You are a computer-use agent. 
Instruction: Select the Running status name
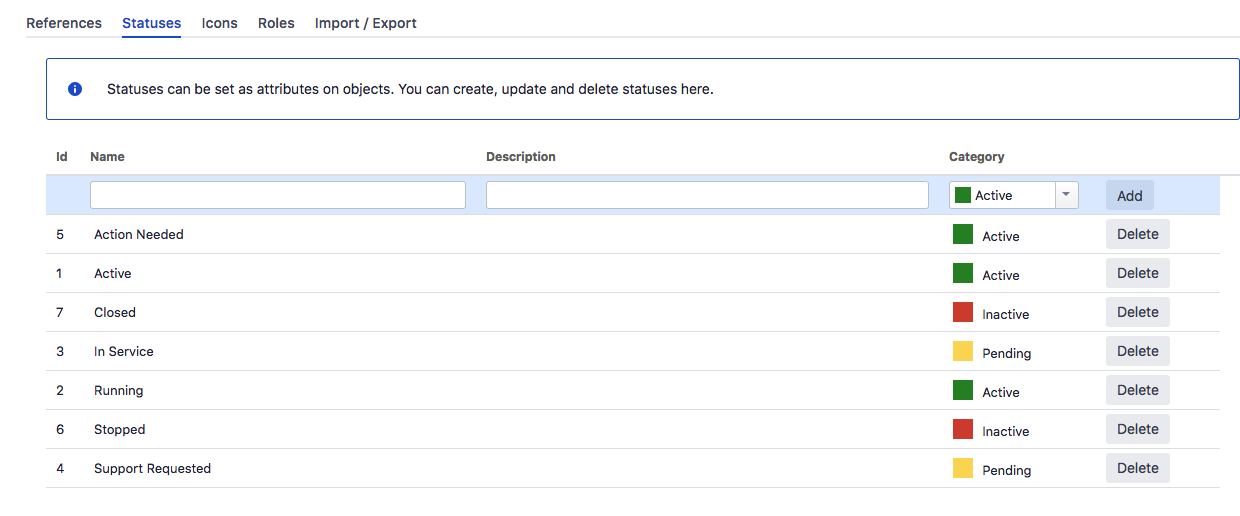(x=119, y=390)
